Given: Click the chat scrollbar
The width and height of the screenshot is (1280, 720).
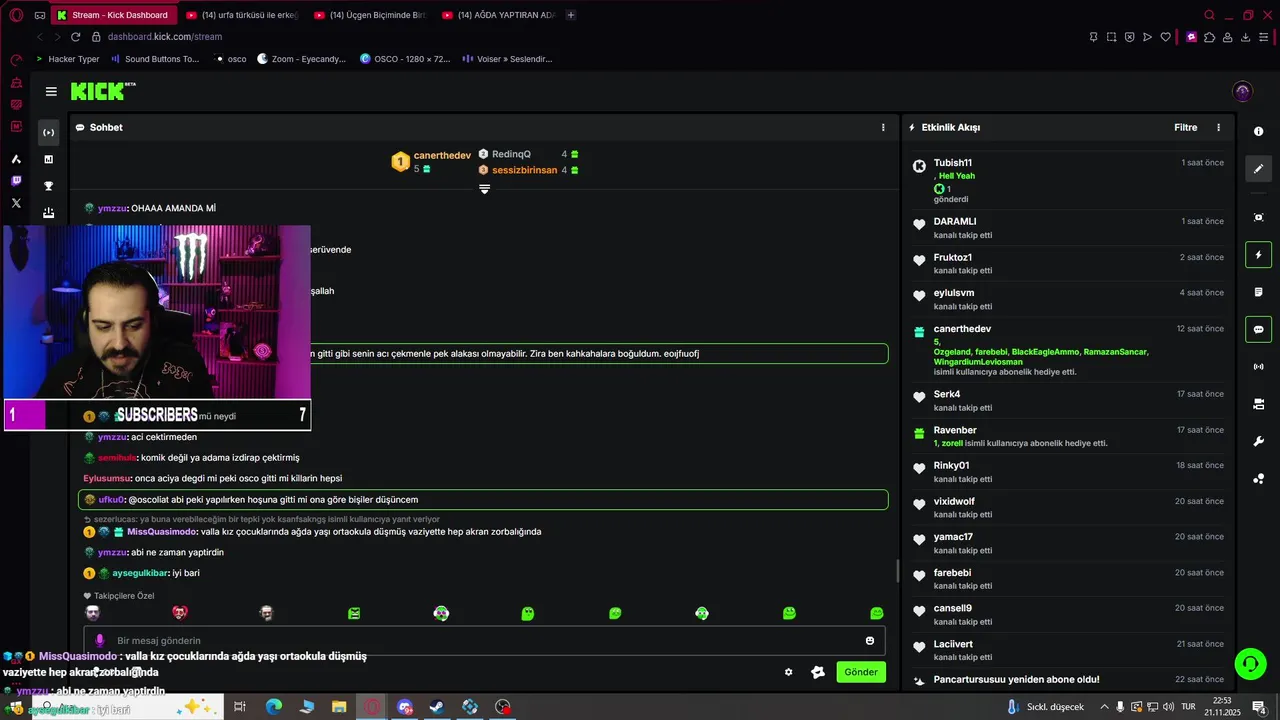Looking at the screenshot, I should [897, 572].
